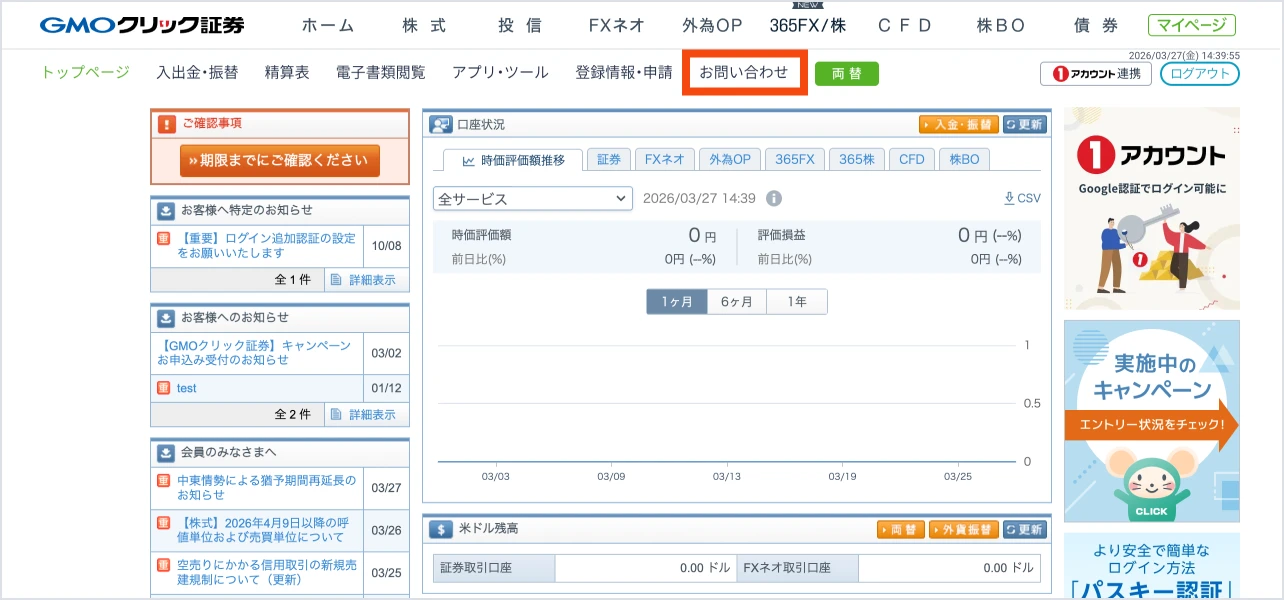This screenshot has height=600, width=1284.
Task: Open the お問い合わせ menu item
Action: coord(743,72)
